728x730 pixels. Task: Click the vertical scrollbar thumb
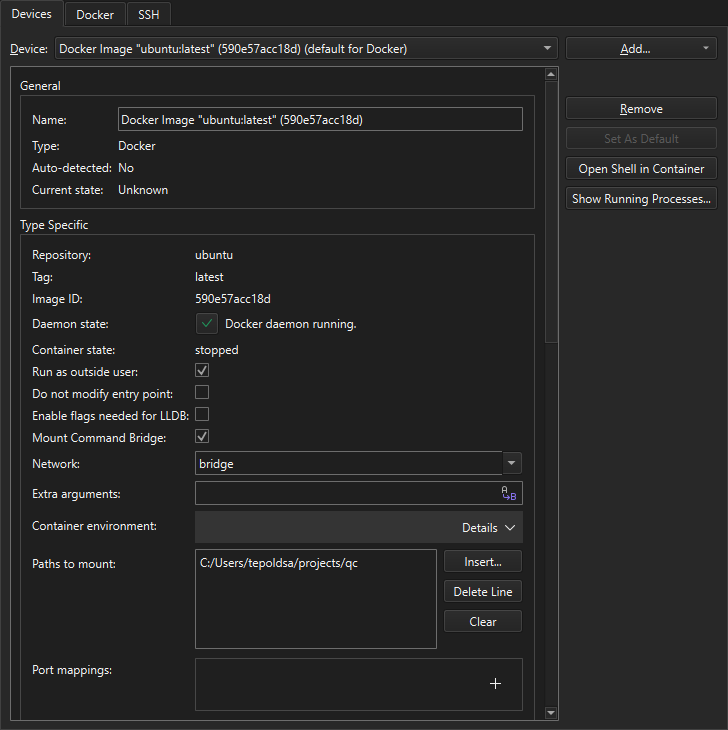[551, 212]
